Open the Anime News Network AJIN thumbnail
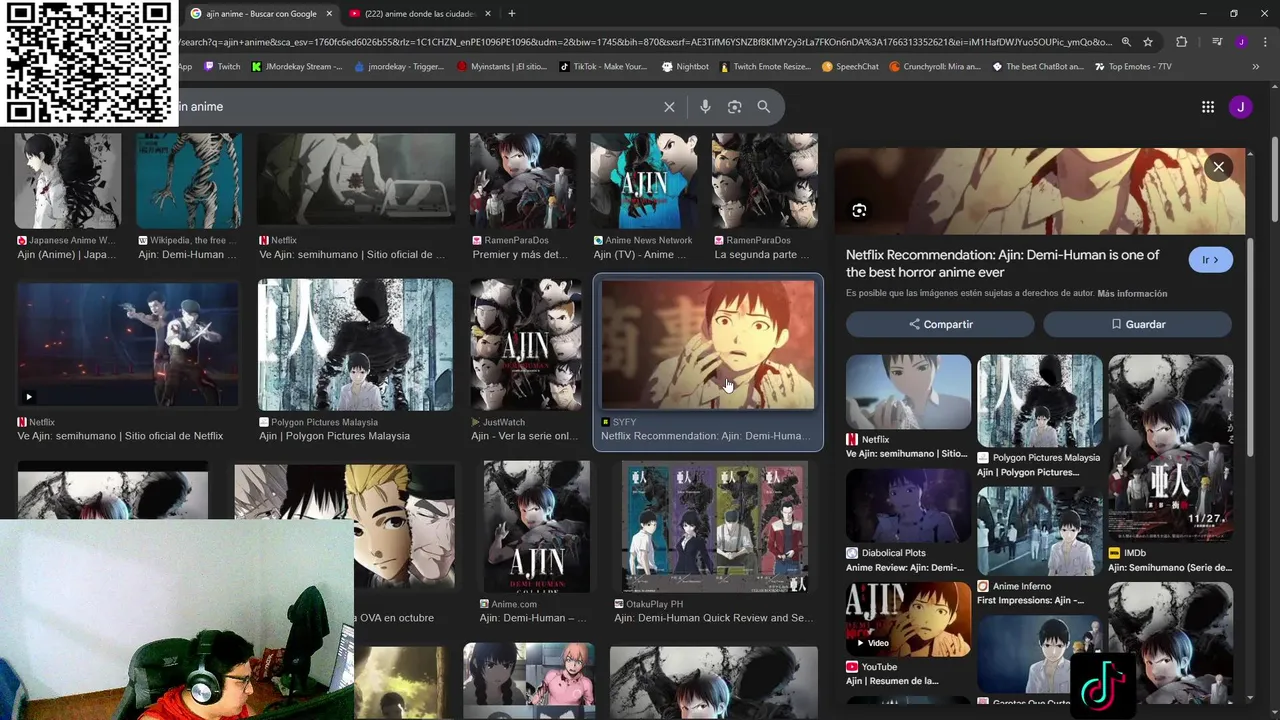The image size is (1280, 720). 643,181
